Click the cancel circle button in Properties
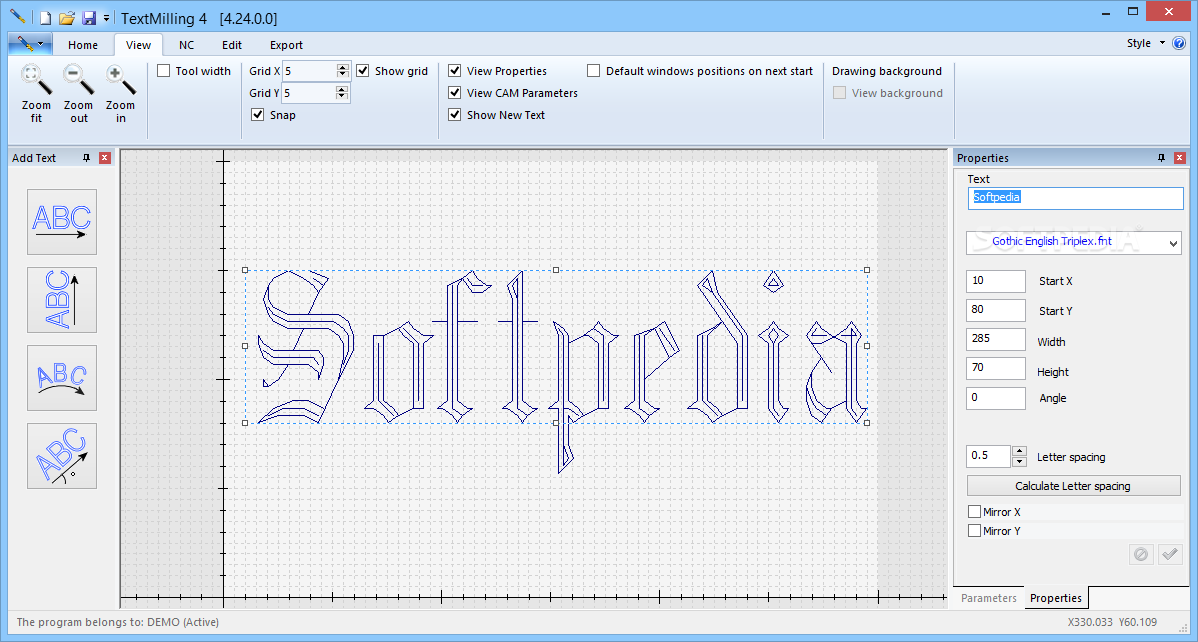This screenshot has height=642, width=1198. pyautogui.click(x=1141, y=554)
